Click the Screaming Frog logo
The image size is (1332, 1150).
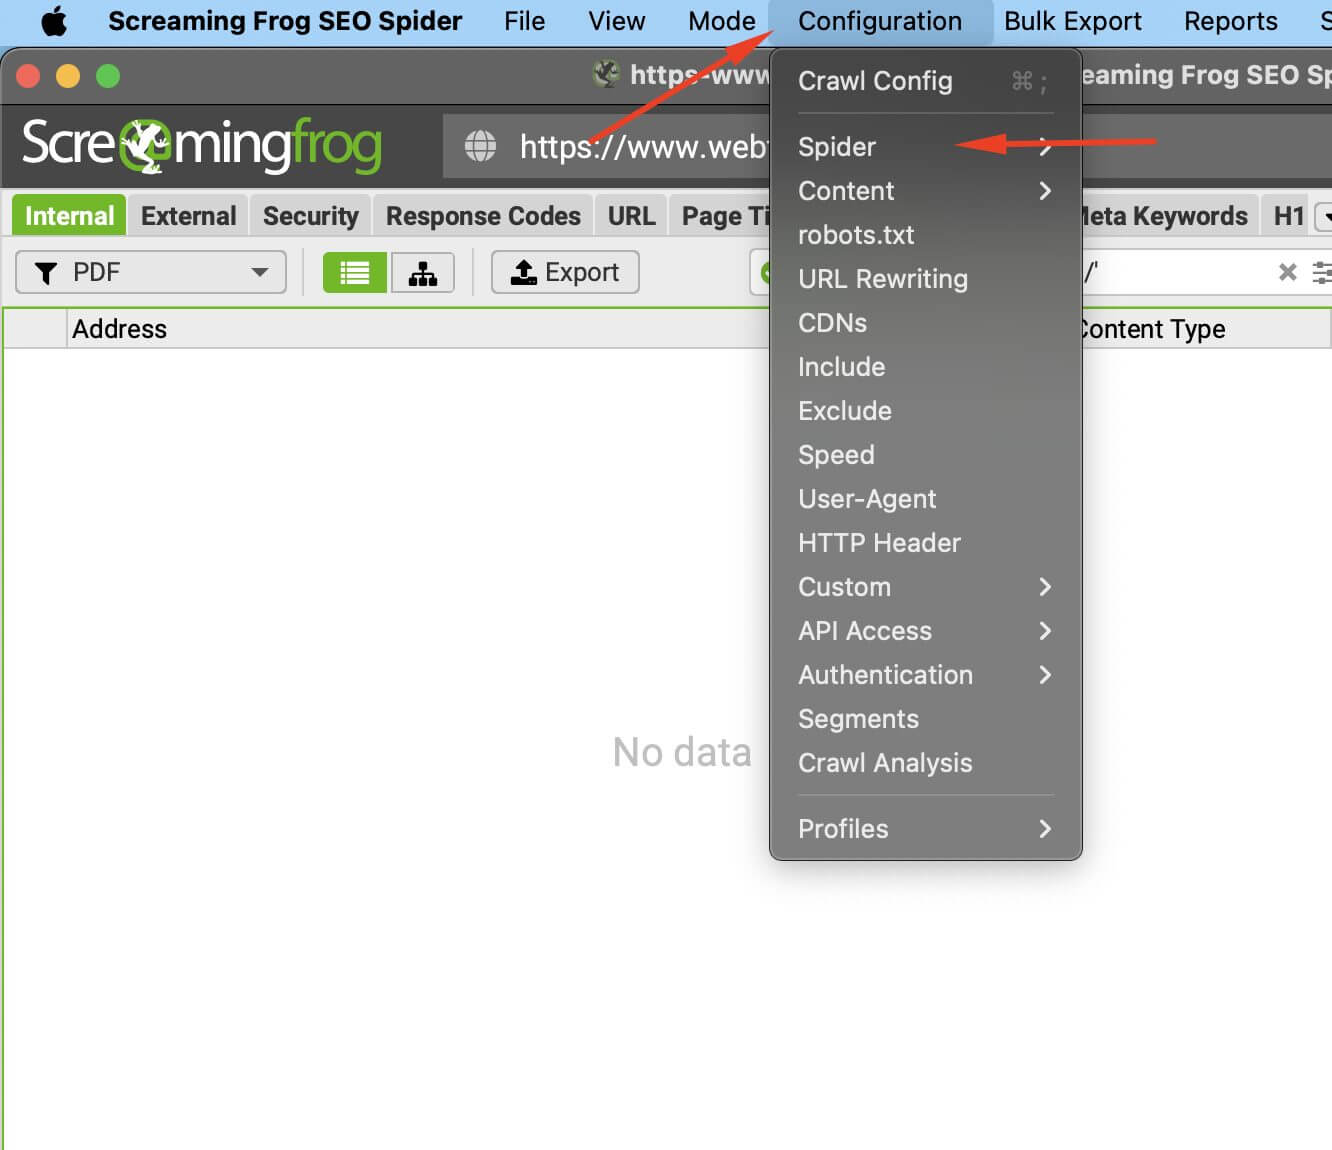(x=202, y=145)
